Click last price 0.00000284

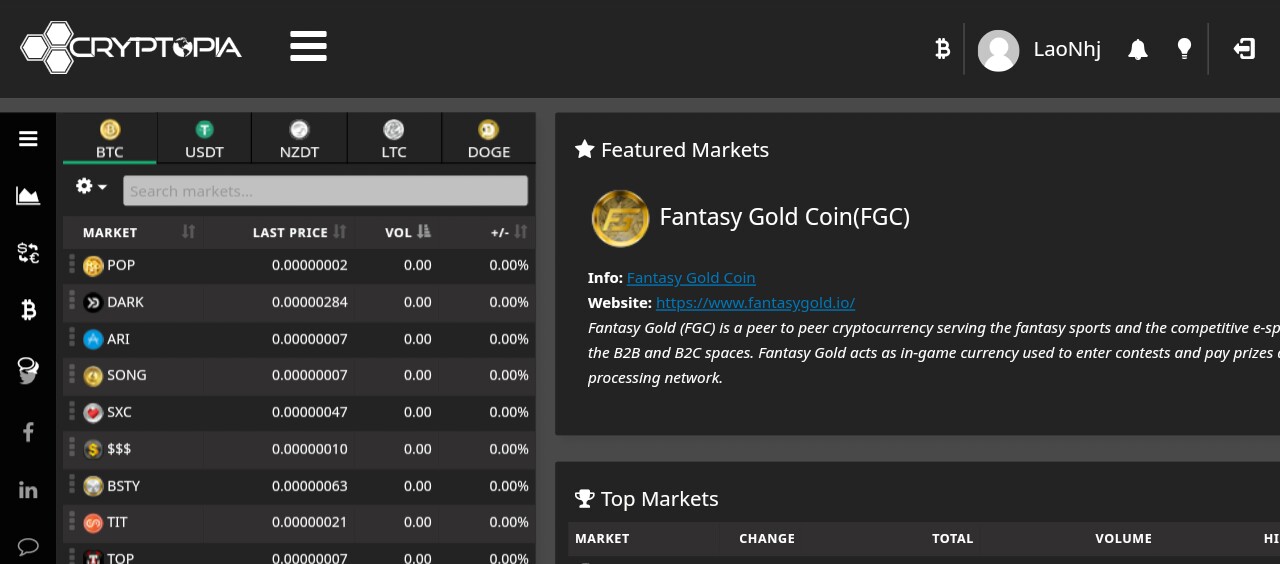pyautogui.click(x=310, y=302)
